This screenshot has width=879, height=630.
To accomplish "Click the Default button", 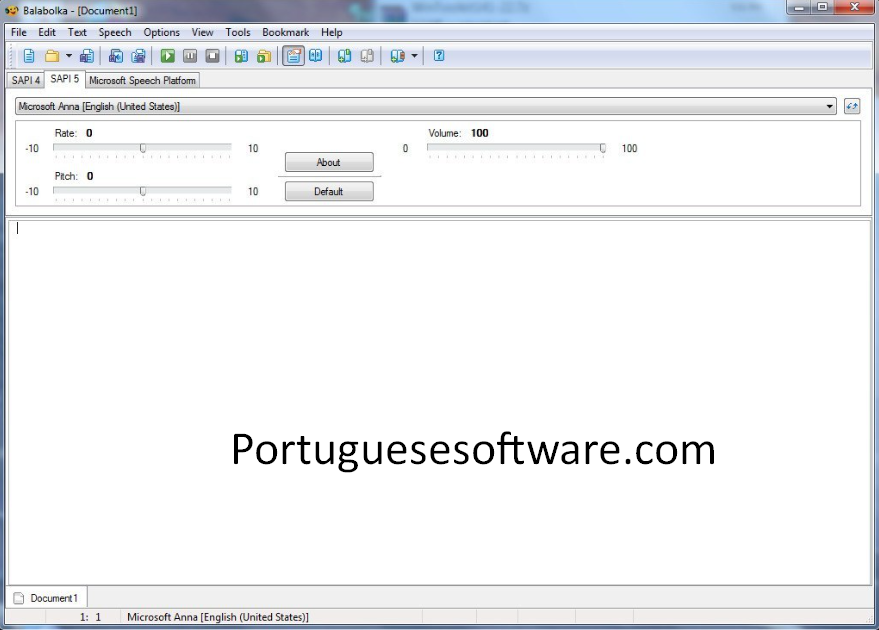I will click(x=329, y=191).
